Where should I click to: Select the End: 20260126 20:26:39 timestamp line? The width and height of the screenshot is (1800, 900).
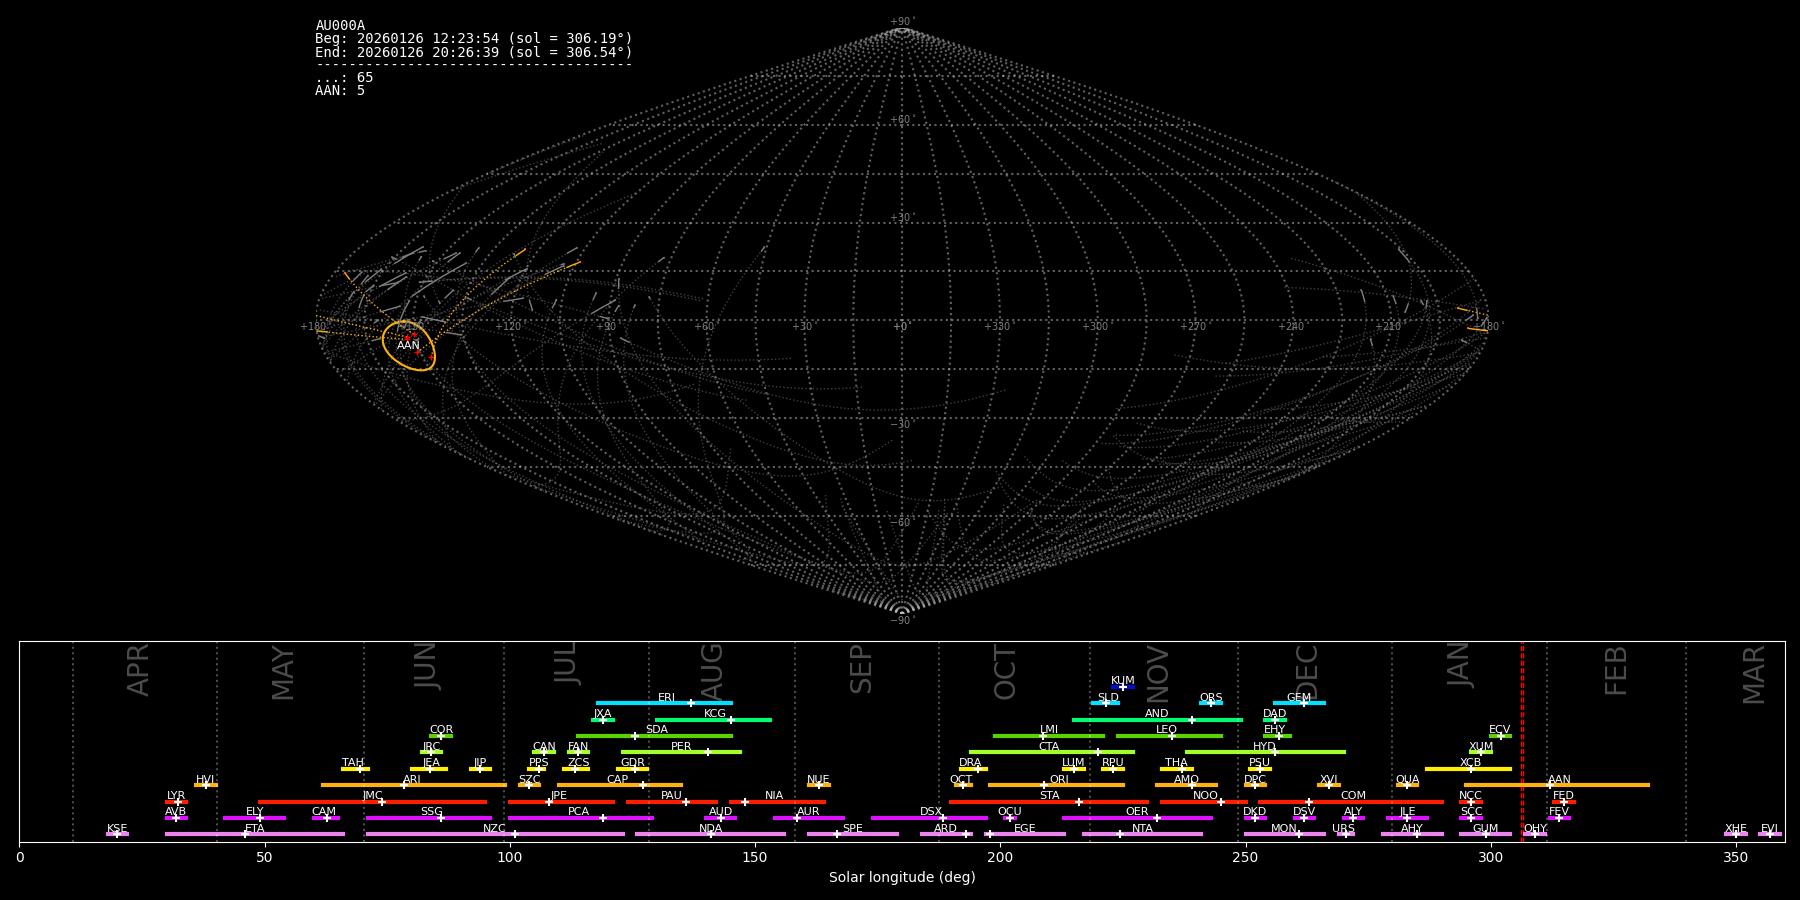474,52
